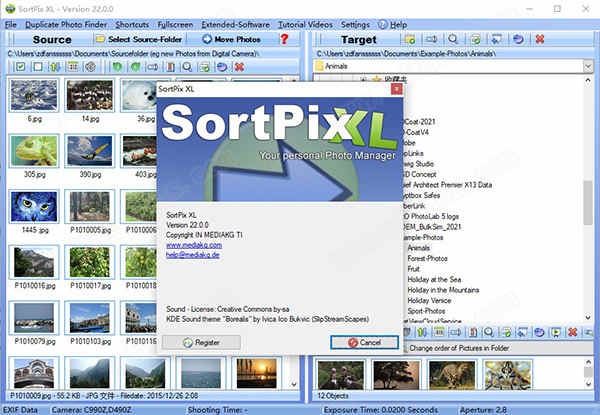This screenshot has width=600, height=415.
Task: Open the Shortcuts menu
Action: (x=132, y=24)
